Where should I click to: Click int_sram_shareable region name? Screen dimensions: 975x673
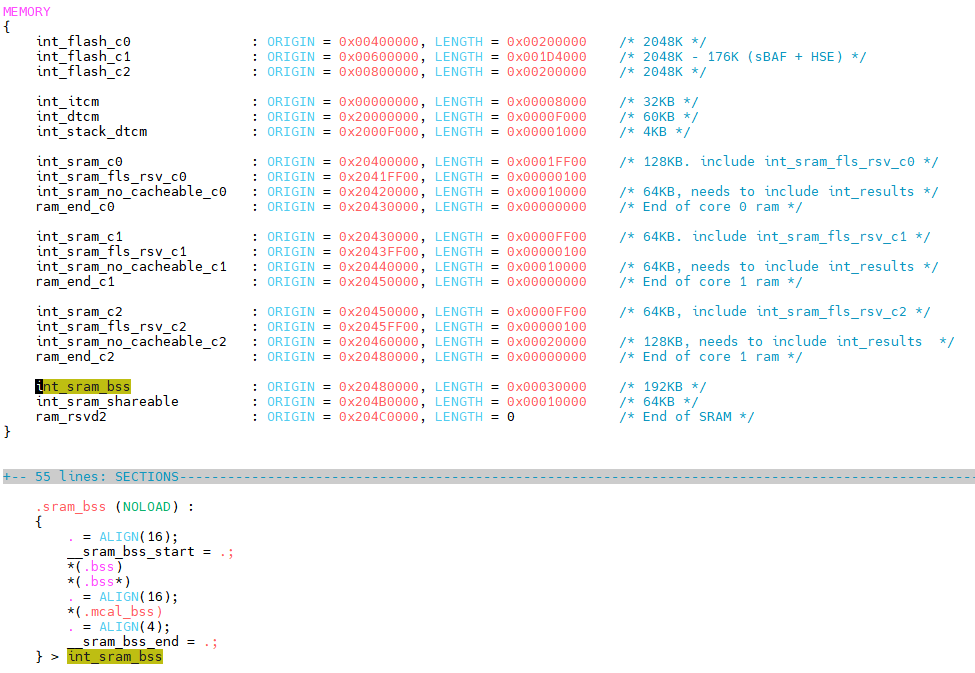[108, 401]
